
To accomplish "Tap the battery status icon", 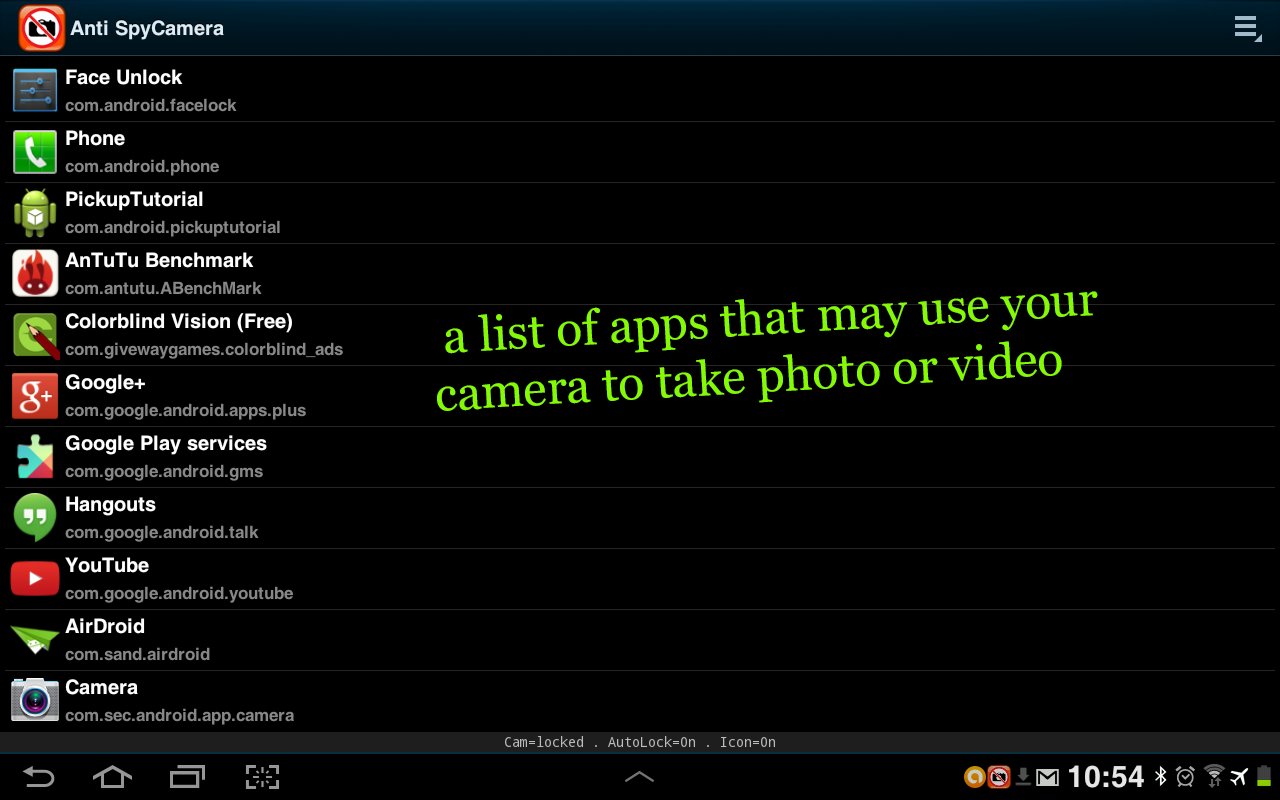I will coord(1264,777).
